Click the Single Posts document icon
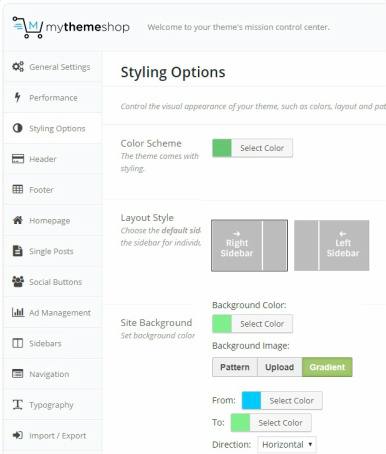The width and height of the screenshot is (386, 454). point(18,251)
